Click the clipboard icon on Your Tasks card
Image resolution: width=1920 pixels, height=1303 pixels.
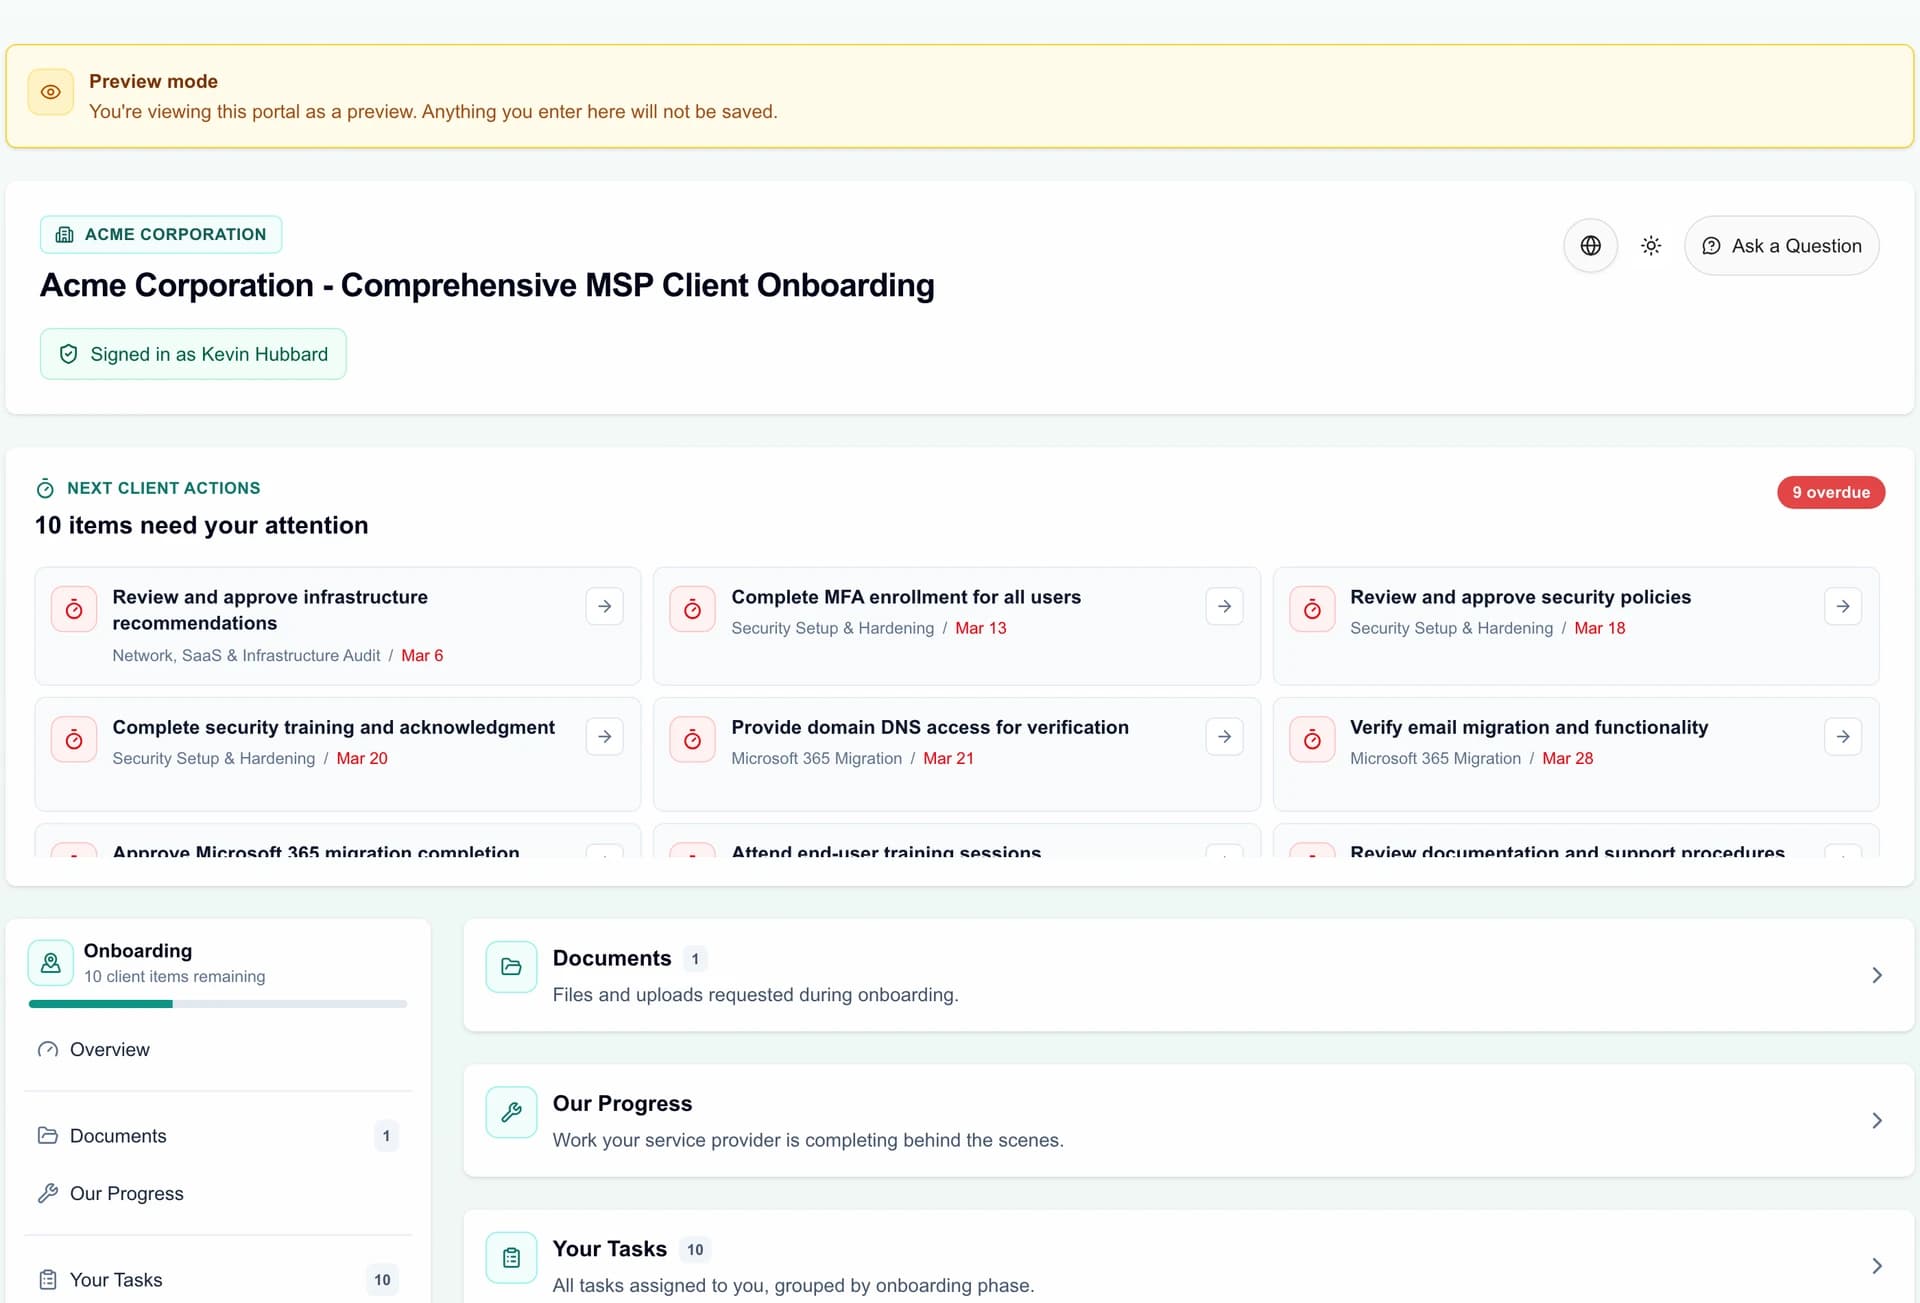(x=511, y=1258)
